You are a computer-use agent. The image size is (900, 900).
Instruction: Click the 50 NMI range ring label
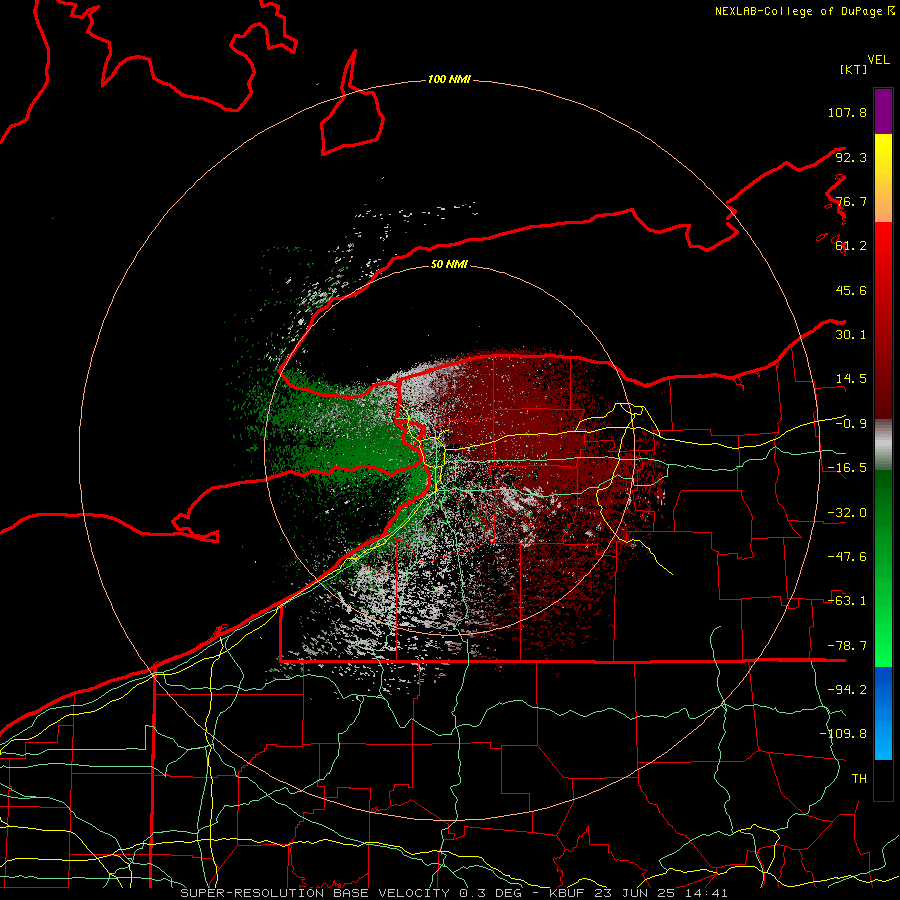449,264
